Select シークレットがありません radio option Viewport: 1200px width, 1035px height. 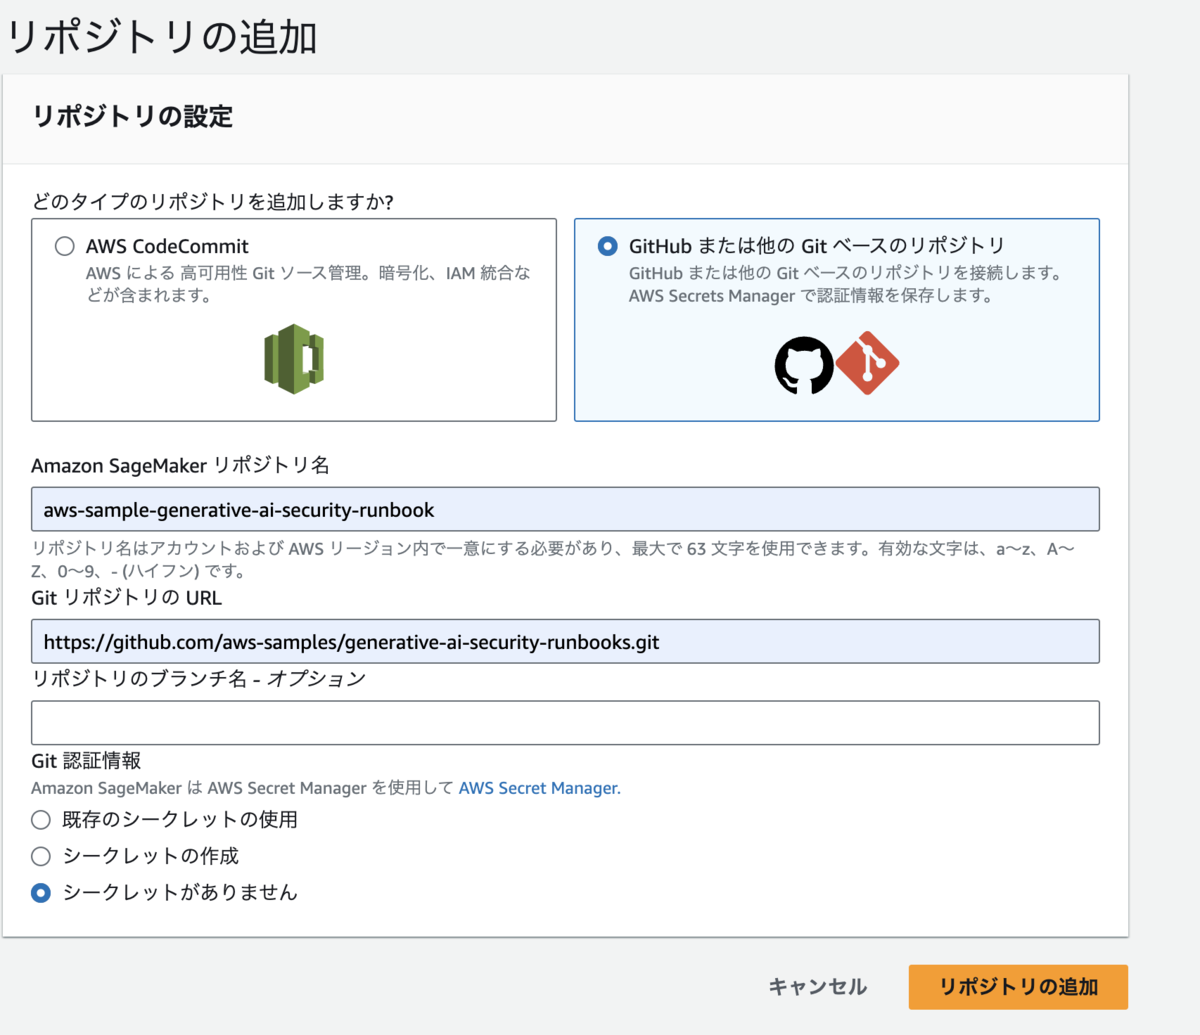(x=41, y=893)
